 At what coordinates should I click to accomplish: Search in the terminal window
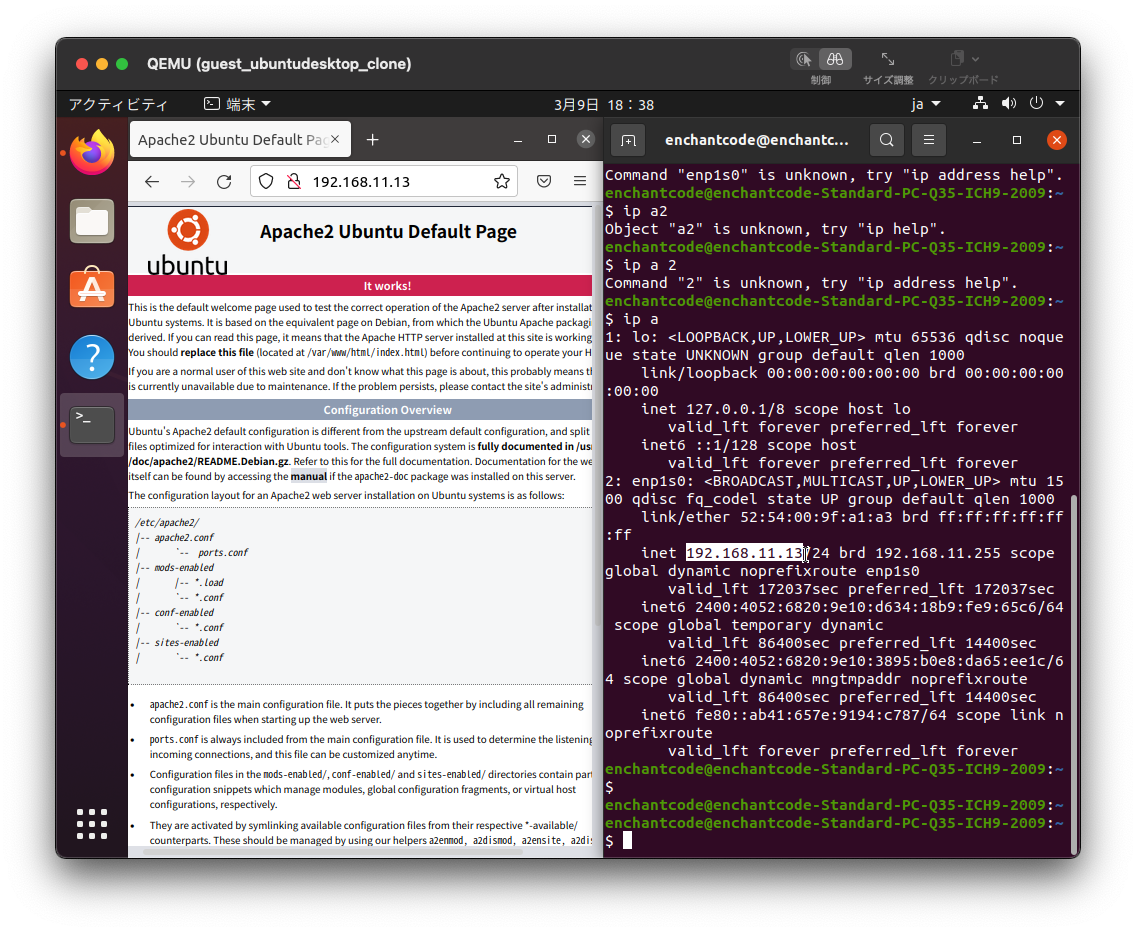coord(887,141)
